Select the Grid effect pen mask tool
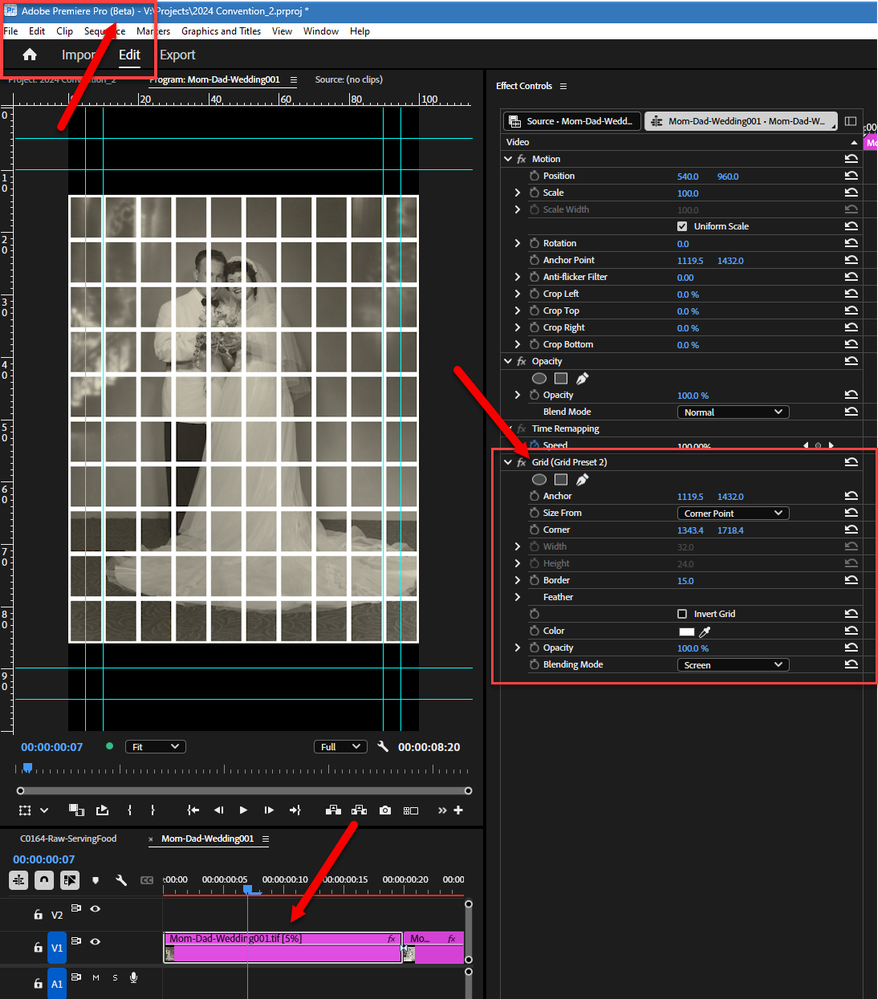 [582, 480]
